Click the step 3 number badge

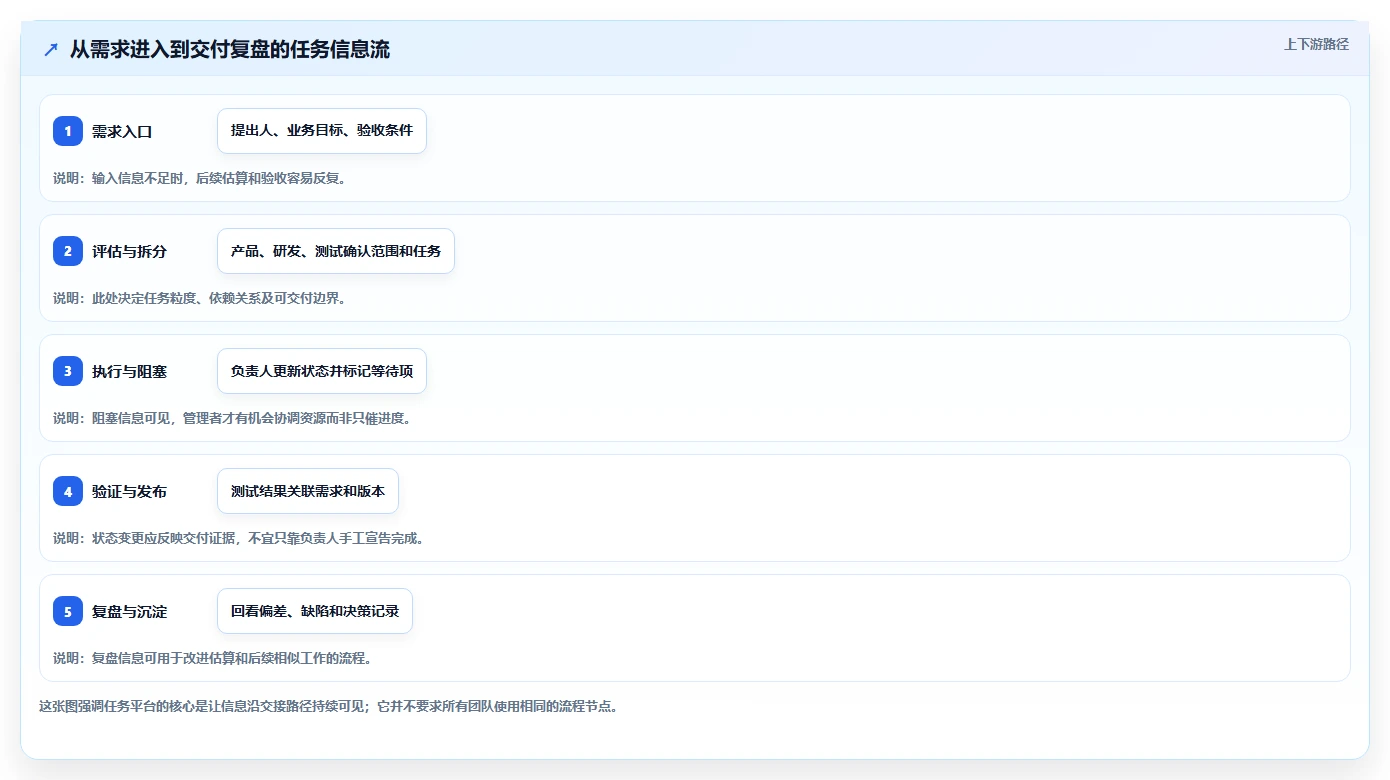coord(68,371)
